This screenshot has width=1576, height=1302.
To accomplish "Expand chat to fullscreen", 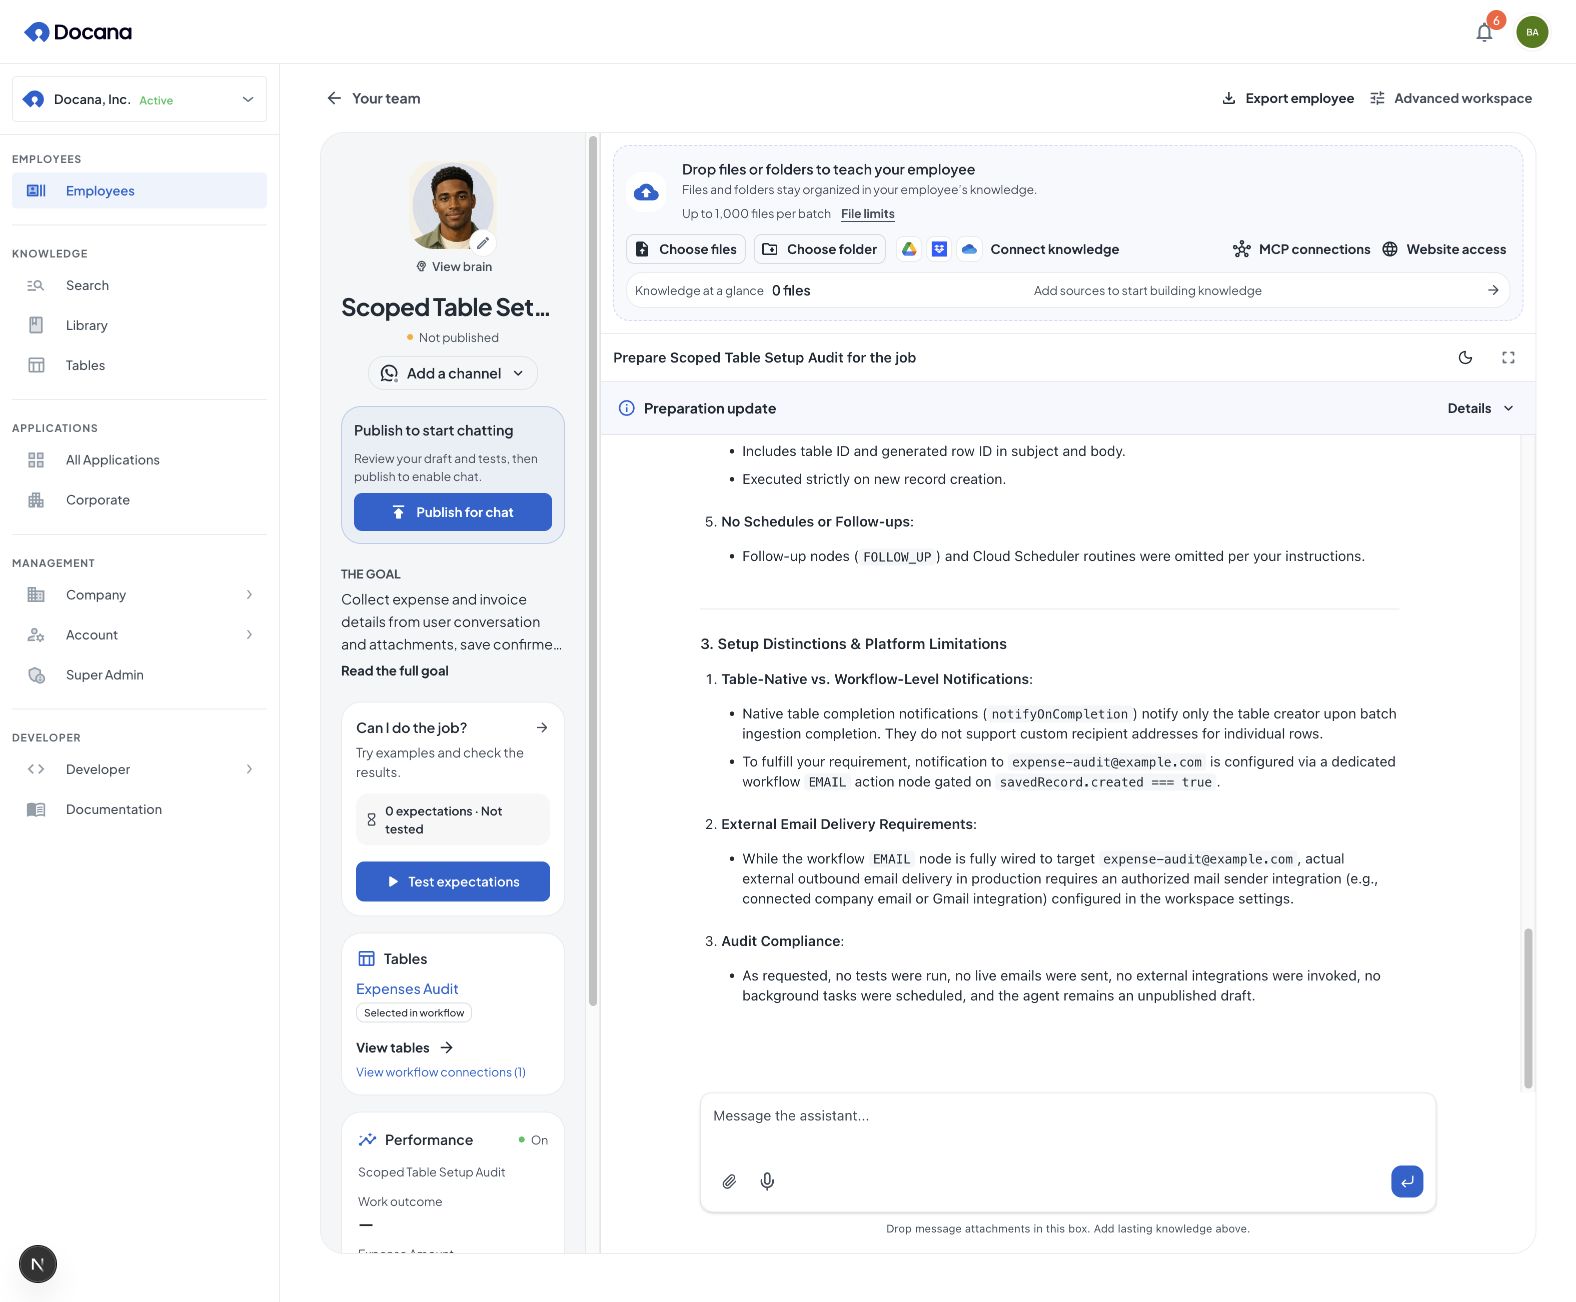I will [x=1508, y=358].
